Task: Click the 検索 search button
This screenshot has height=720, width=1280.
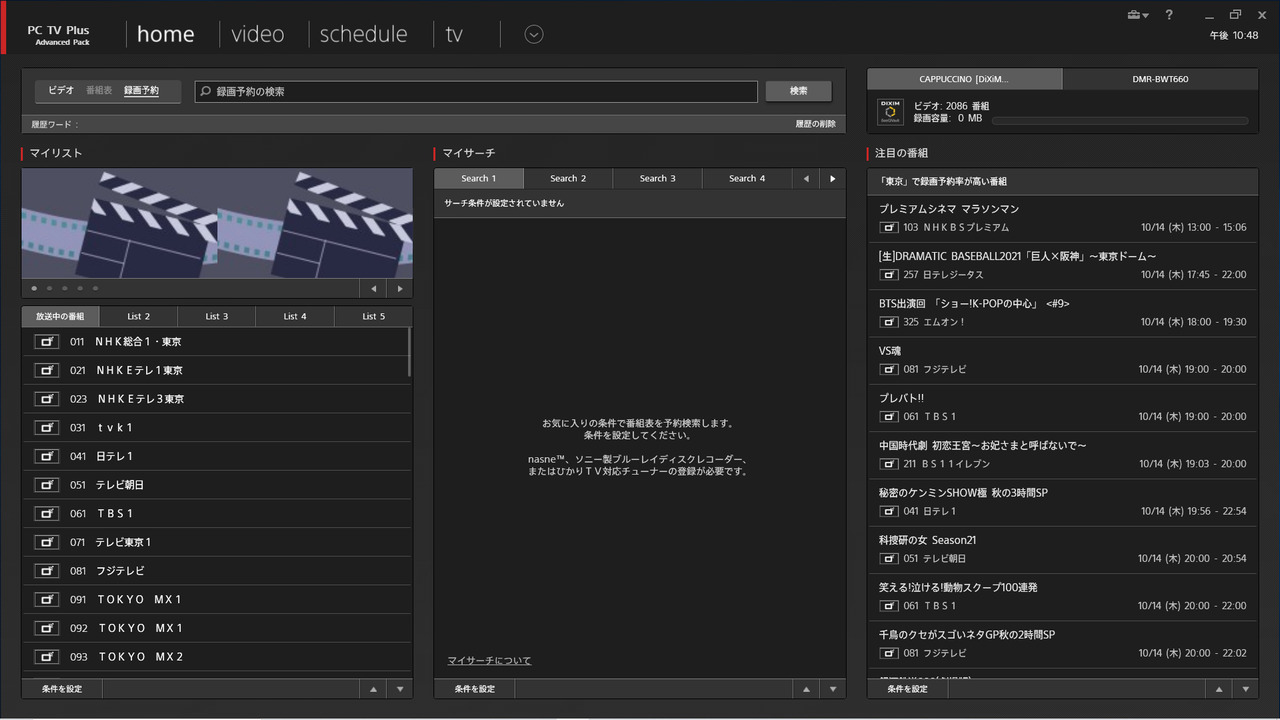Action: click(x=798, y=91)
